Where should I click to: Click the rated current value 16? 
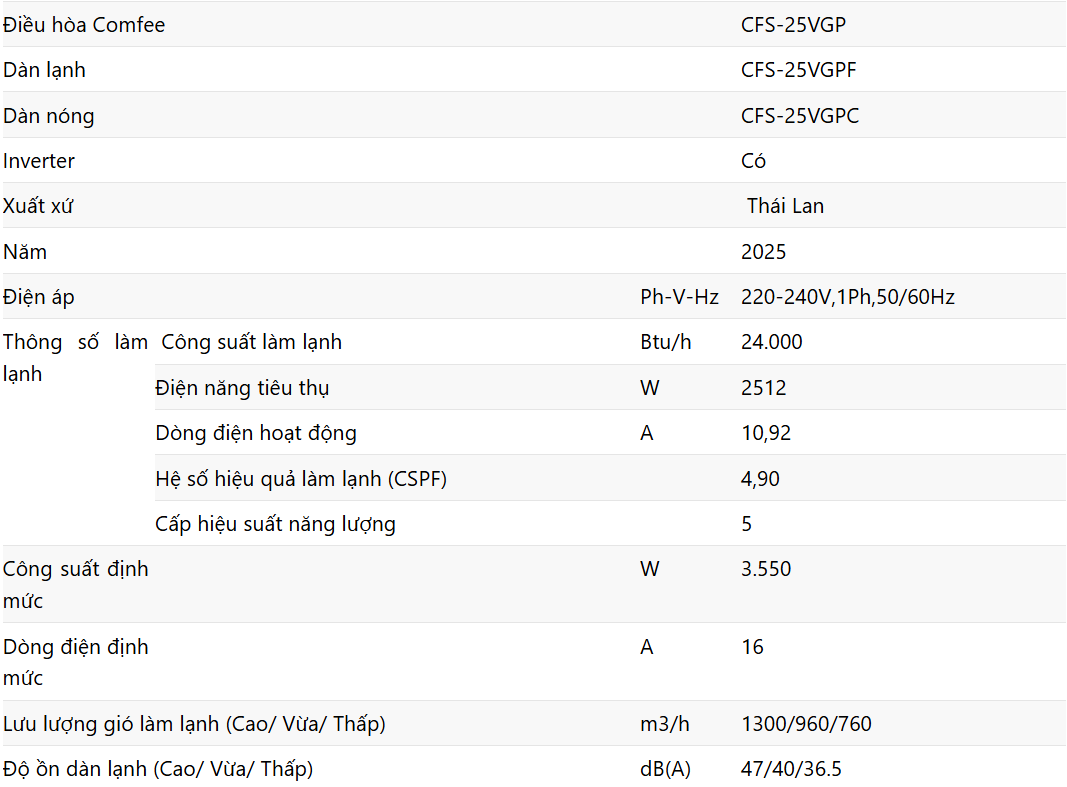click(x=752, y=647)
